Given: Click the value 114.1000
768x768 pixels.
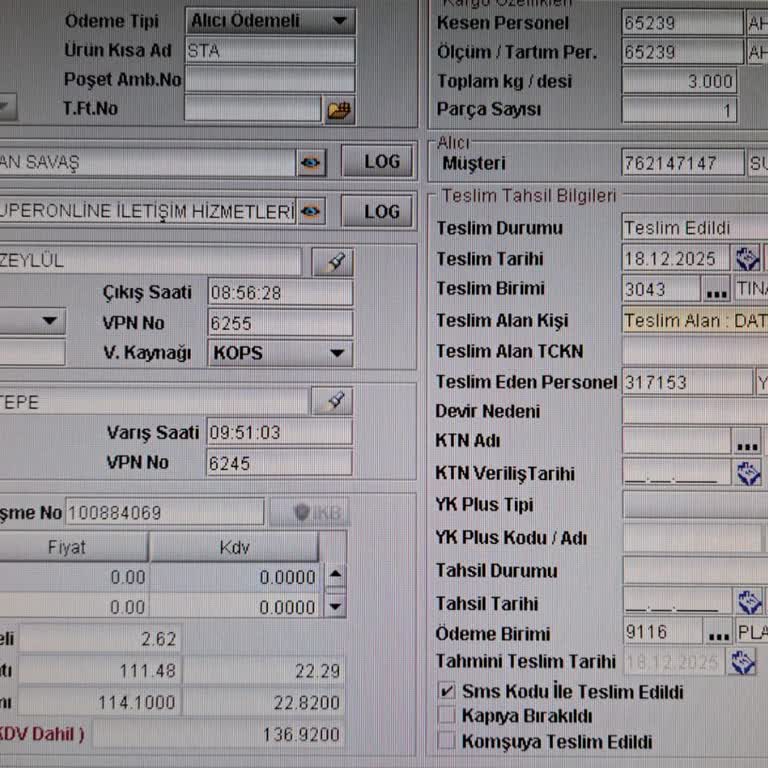Looking at the screenshot, I should click(100, 702).
